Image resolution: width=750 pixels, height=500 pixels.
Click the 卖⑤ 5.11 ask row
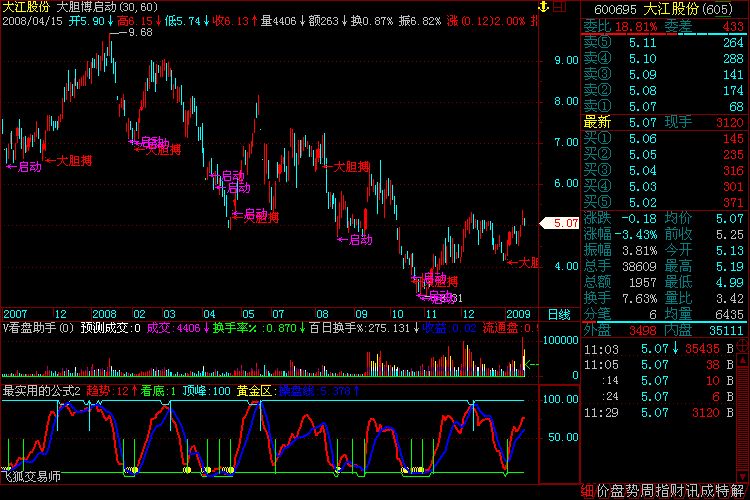[x=664, y=43]
